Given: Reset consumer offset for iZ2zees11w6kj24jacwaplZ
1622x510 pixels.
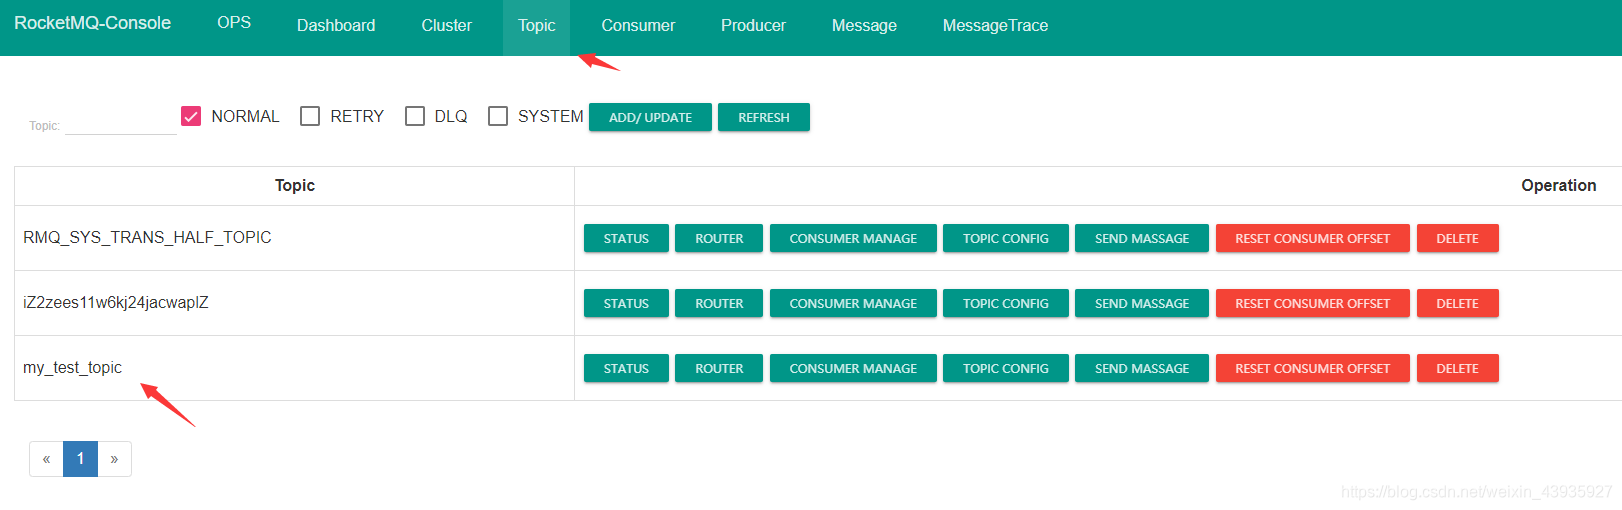Looking at the screenshot, I should 1313,303.
